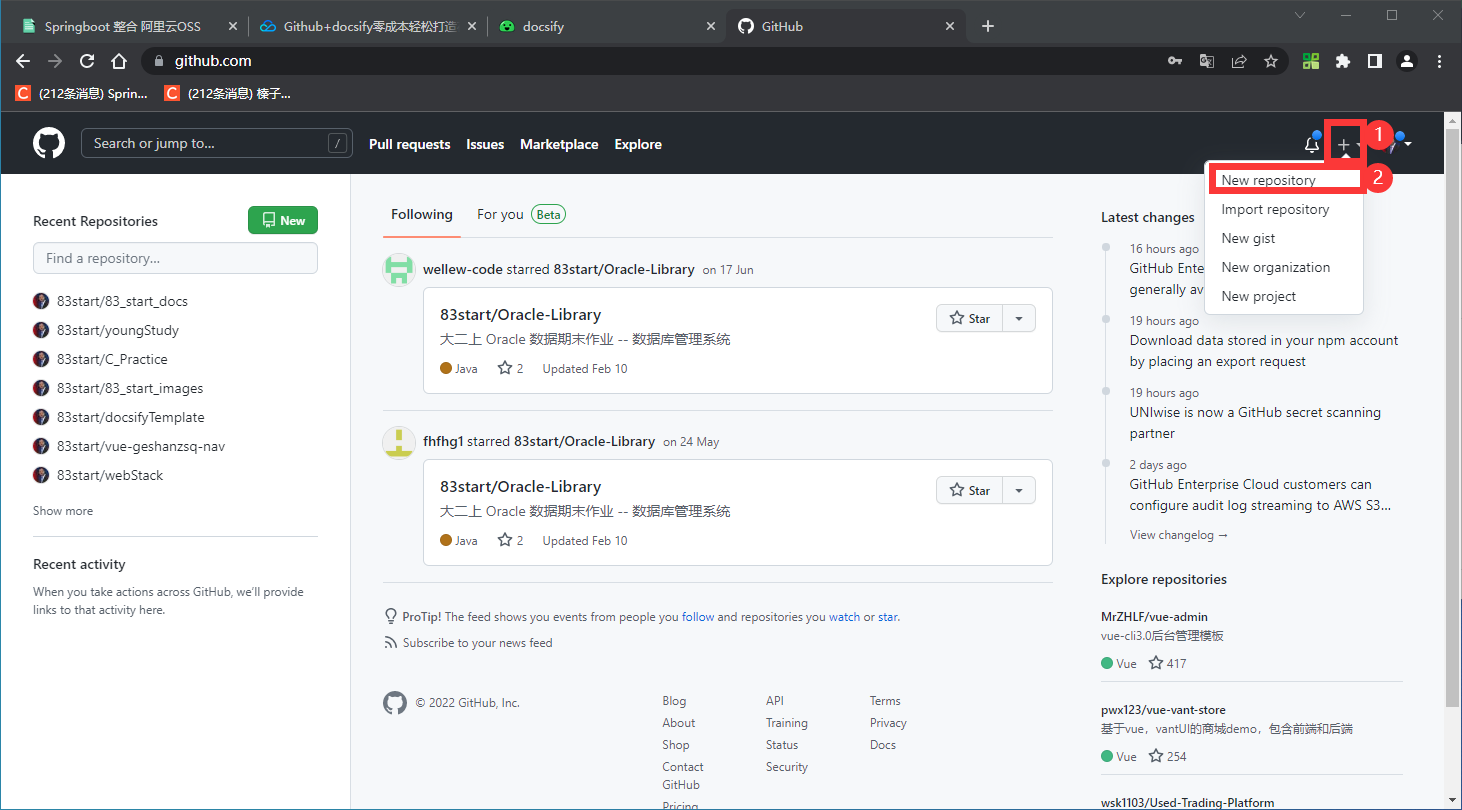
Task: Open the share page icon in address bar
Action: pos(1239,61)
